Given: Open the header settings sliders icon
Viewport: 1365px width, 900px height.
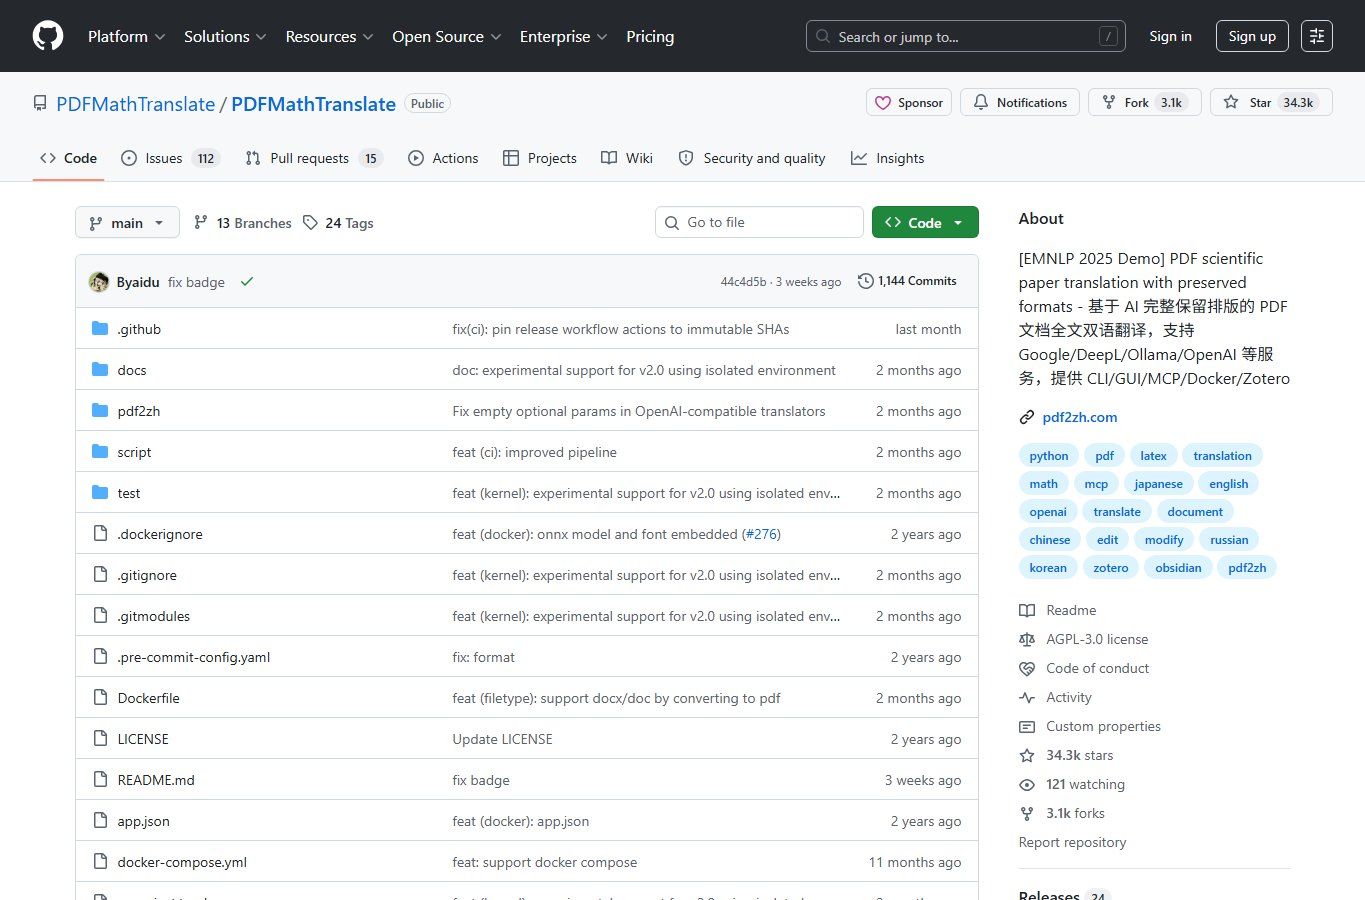Looking at the screenshot, I should coord(1317,36).
